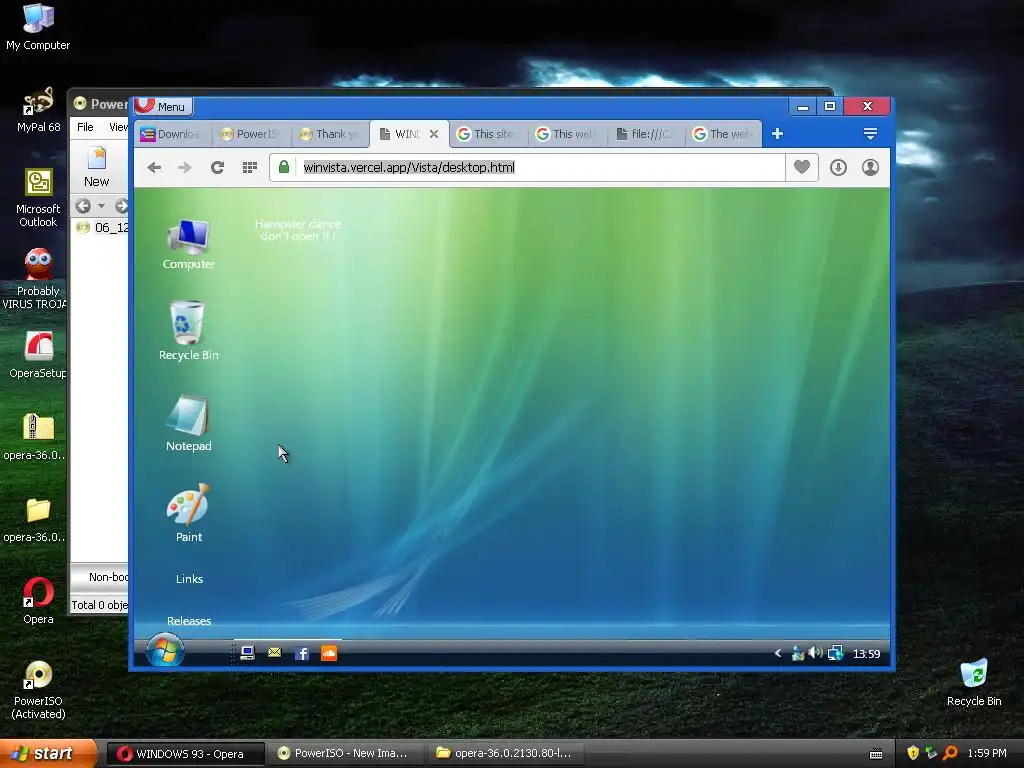Open the Vista Recycle Bin icon
Viewport: 1024px width, 768px height.
[188, 330]
